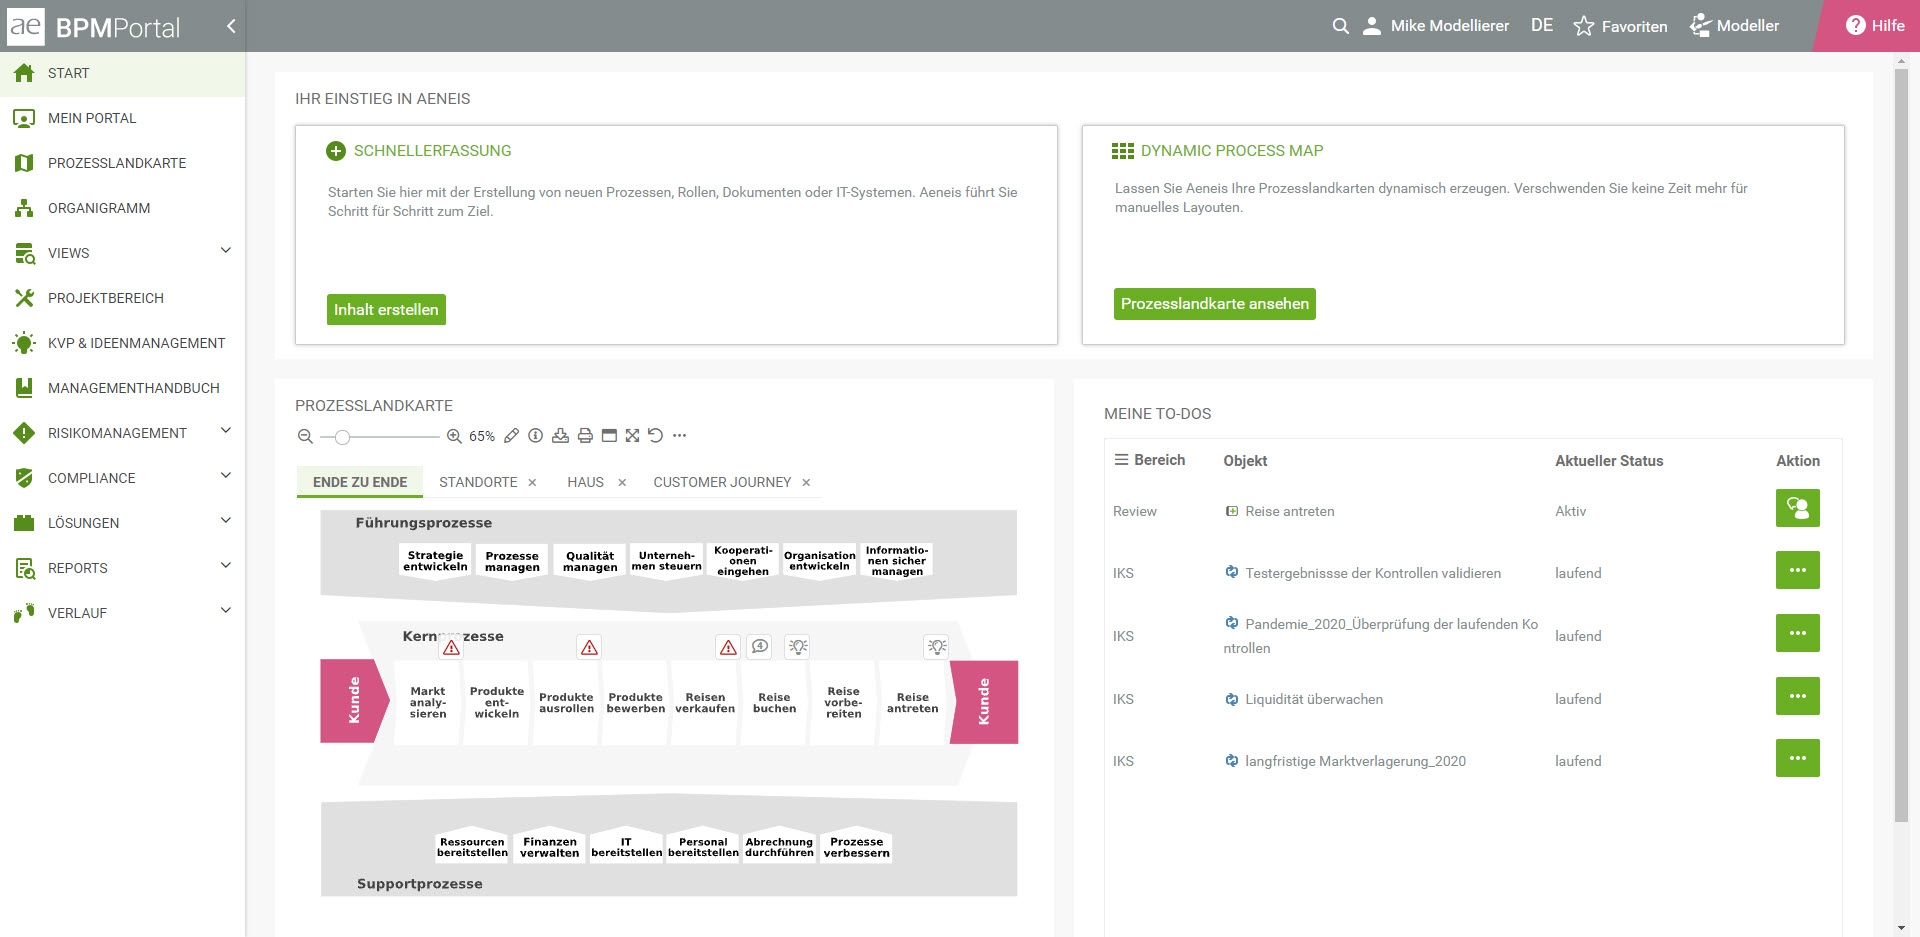Screen dimensions: 1920x937
Task: Download the process map diagram
Action: (560, 436)
